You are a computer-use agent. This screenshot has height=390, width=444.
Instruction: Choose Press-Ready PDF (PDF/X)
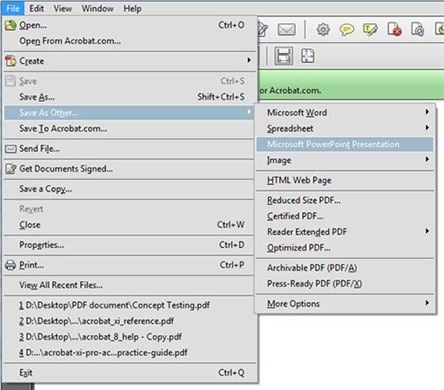345,284
